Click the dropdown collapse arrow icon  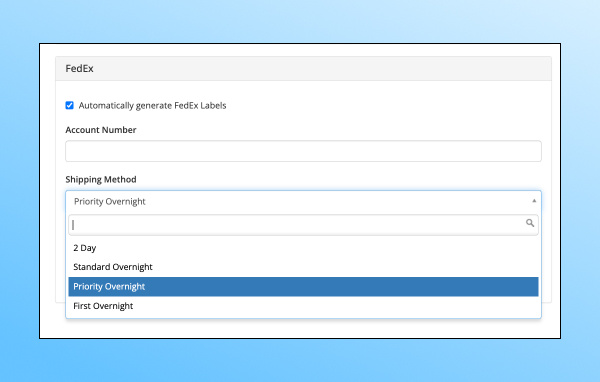point(534,201)
